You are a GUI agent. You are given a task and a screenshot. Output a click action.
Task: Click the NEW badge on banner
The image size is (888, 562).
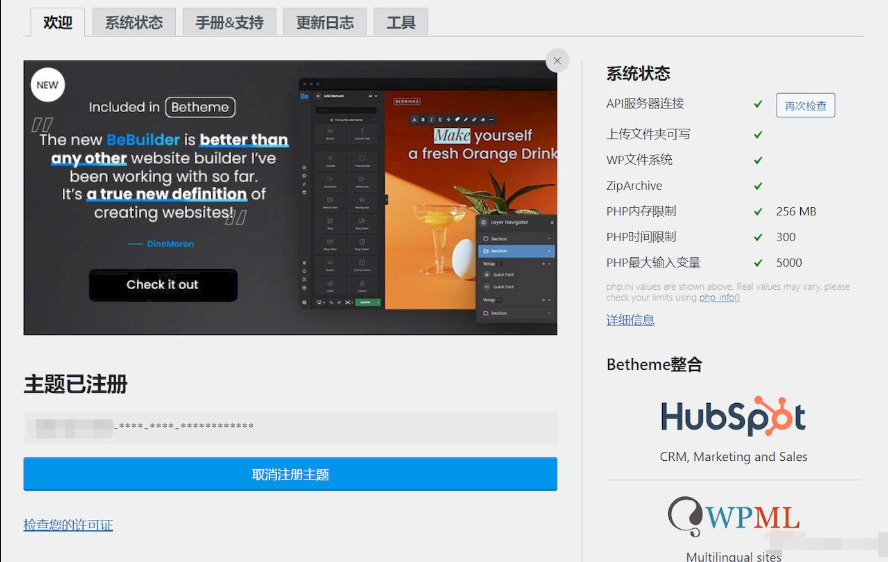[x=48, y=85]
